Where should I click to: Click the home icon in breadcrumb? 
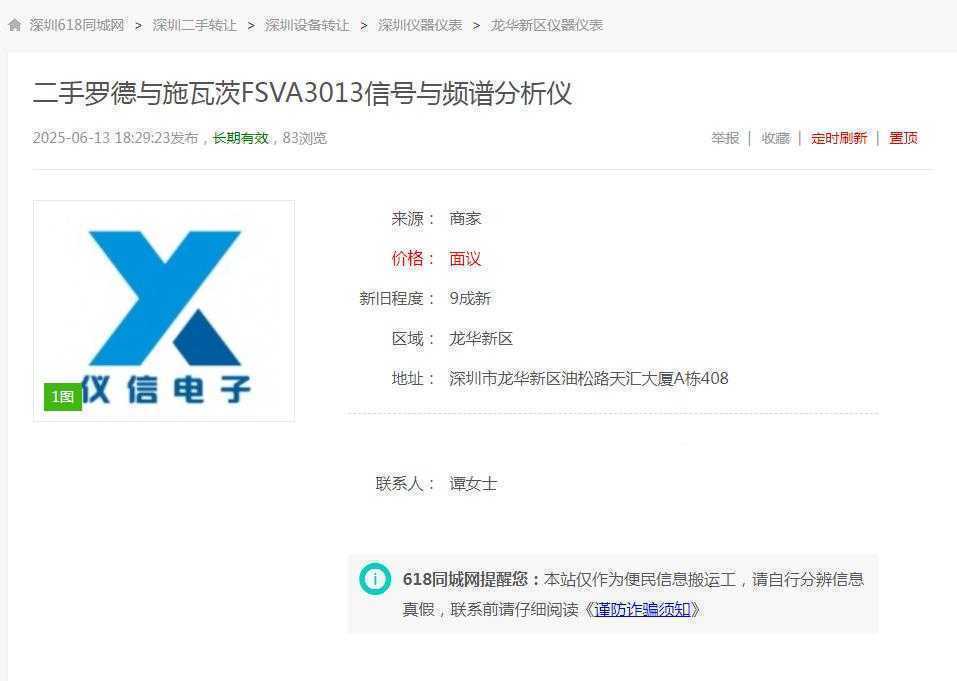click(x=15, y=25)
